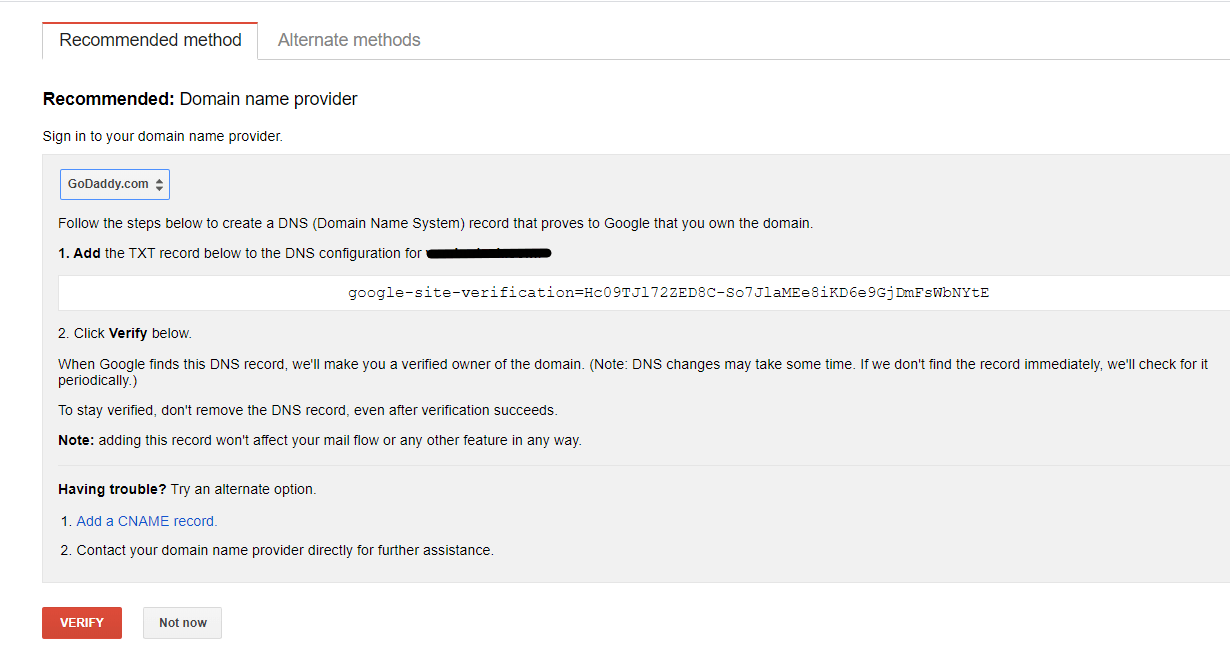This screenshot has height=656, width=1230.
Task: Choose a different domain name provider
Action: [x=113, y=184]
